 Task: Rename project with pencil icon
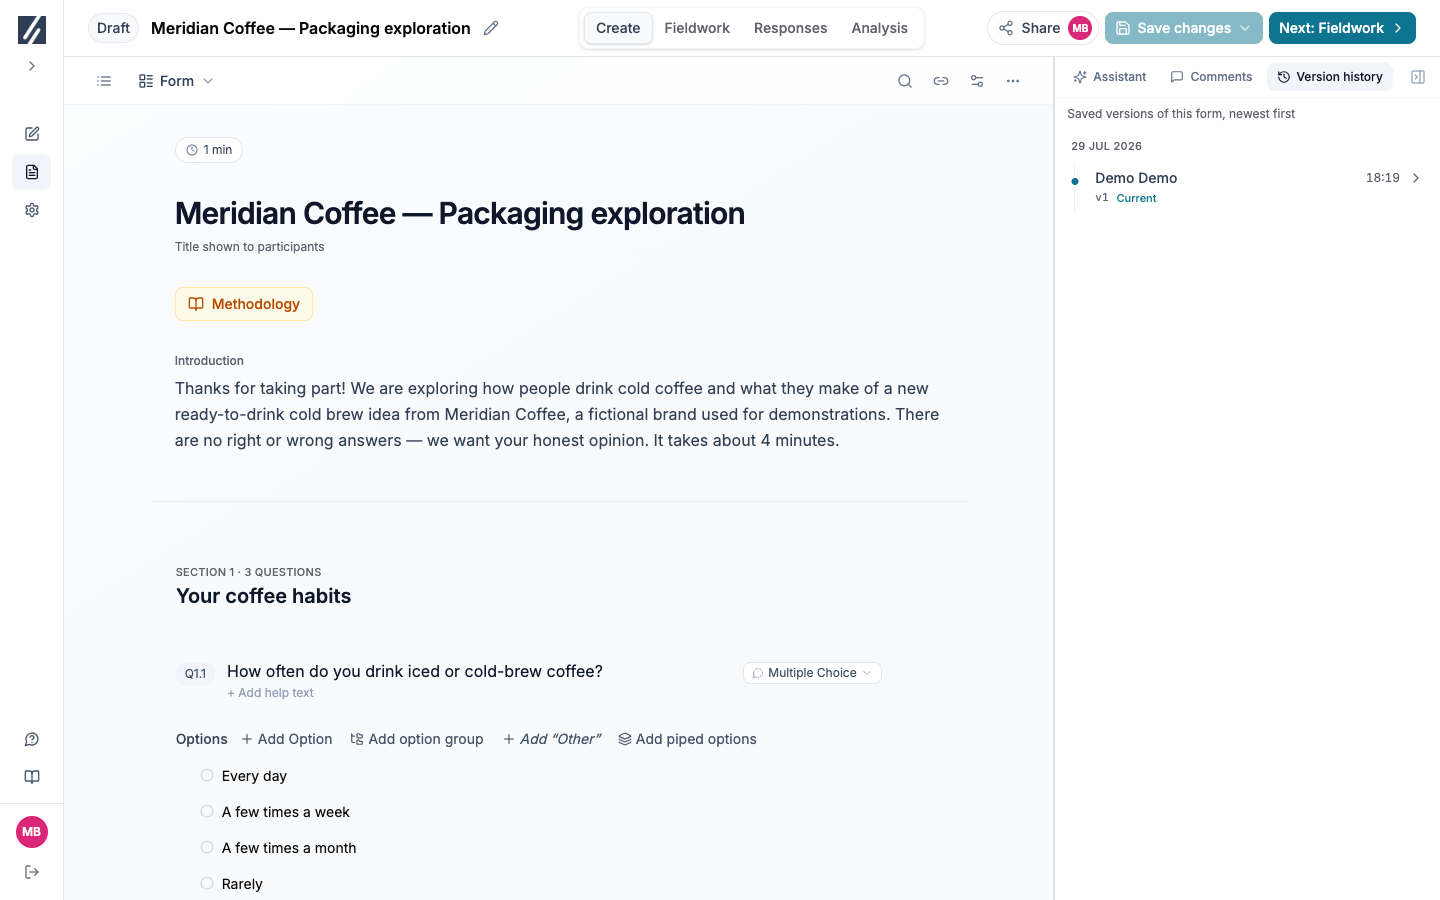(491, 28)
